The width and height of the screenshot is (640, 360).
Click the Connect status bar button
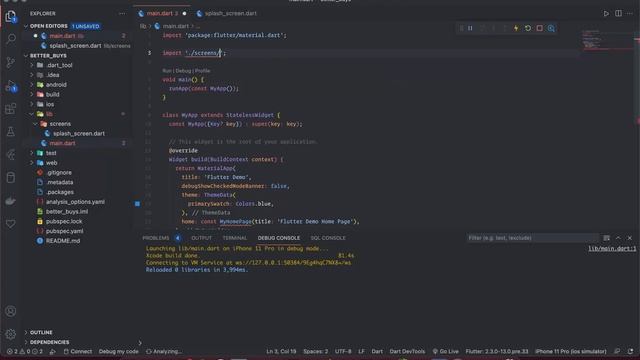[x=78, y=351]
